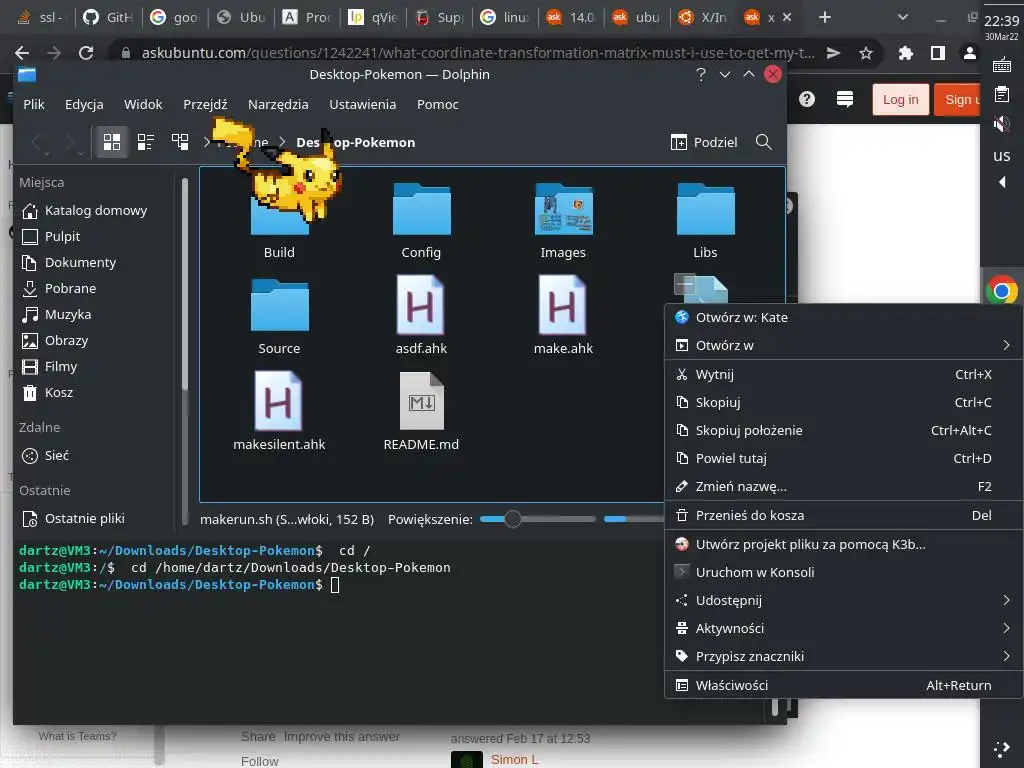Click the askubuntu.com address bar
This screenshot has height=768, width=1024.
478,53
